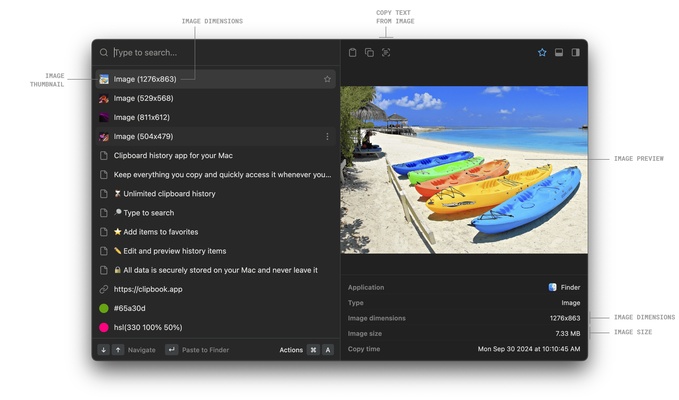Select the https://clipbook.app link item
The height and width of the screenshot is (400, 679).
(216, 289)
